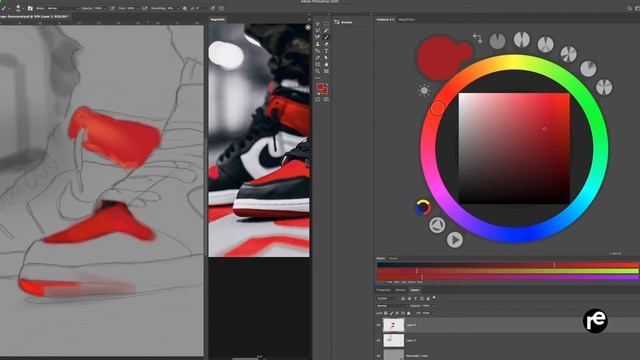Click the Layer 5 thumbnail

[x=393, y=325]
